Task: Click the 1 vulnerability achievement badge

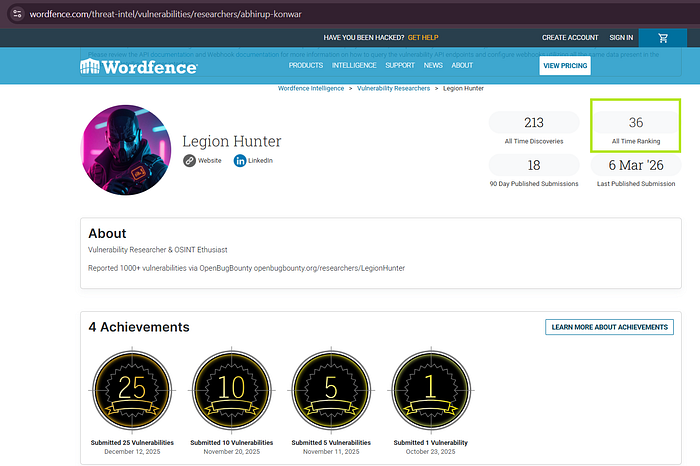Action: click(x=431, y=391)
